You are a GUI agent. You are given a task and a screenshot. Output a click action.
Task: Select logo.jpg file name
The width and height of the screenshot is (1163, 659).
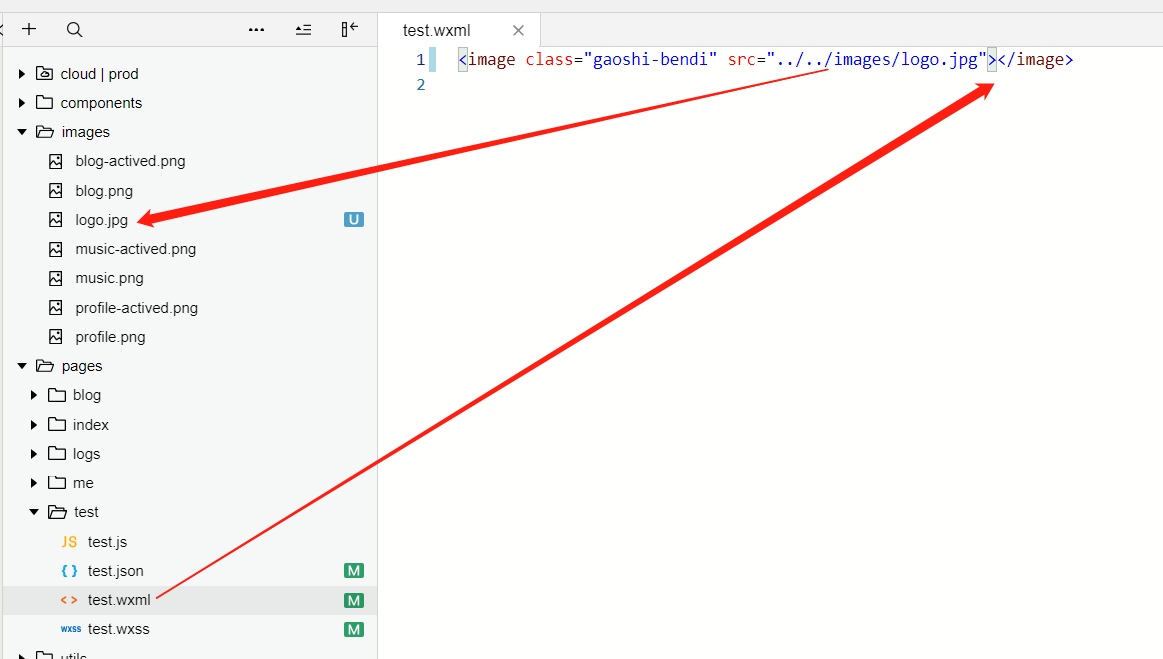click(101, 220)
